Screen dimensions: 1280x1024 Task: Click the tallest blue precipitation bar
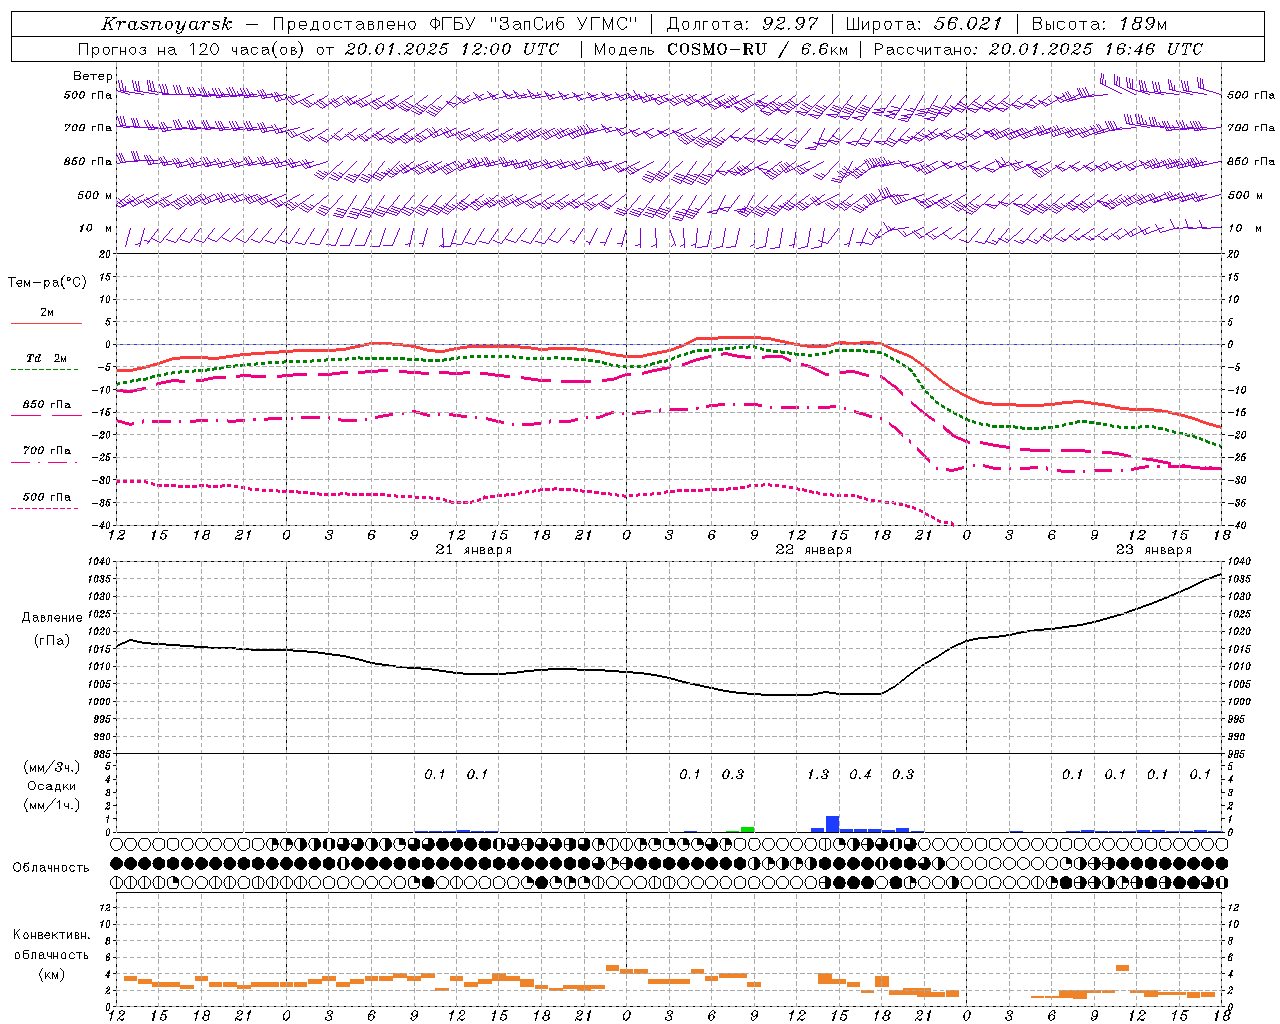[x=832, y=824]
